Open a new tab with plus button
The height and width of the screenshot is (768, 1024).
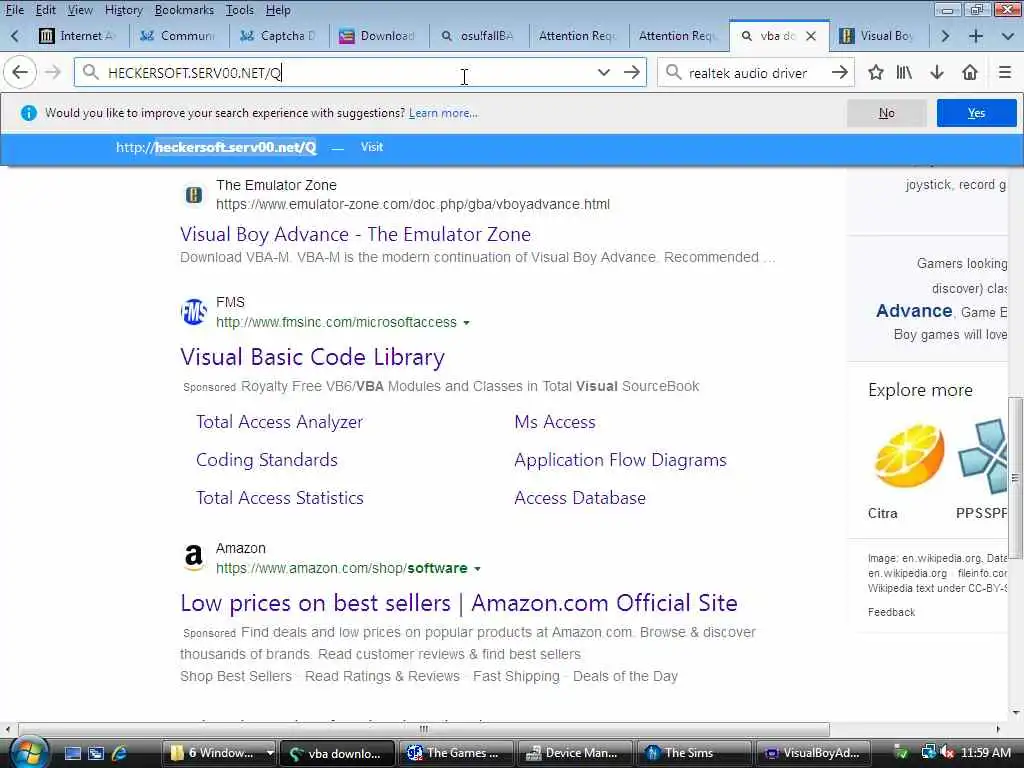pyautogui.click(x=976, y=36)
